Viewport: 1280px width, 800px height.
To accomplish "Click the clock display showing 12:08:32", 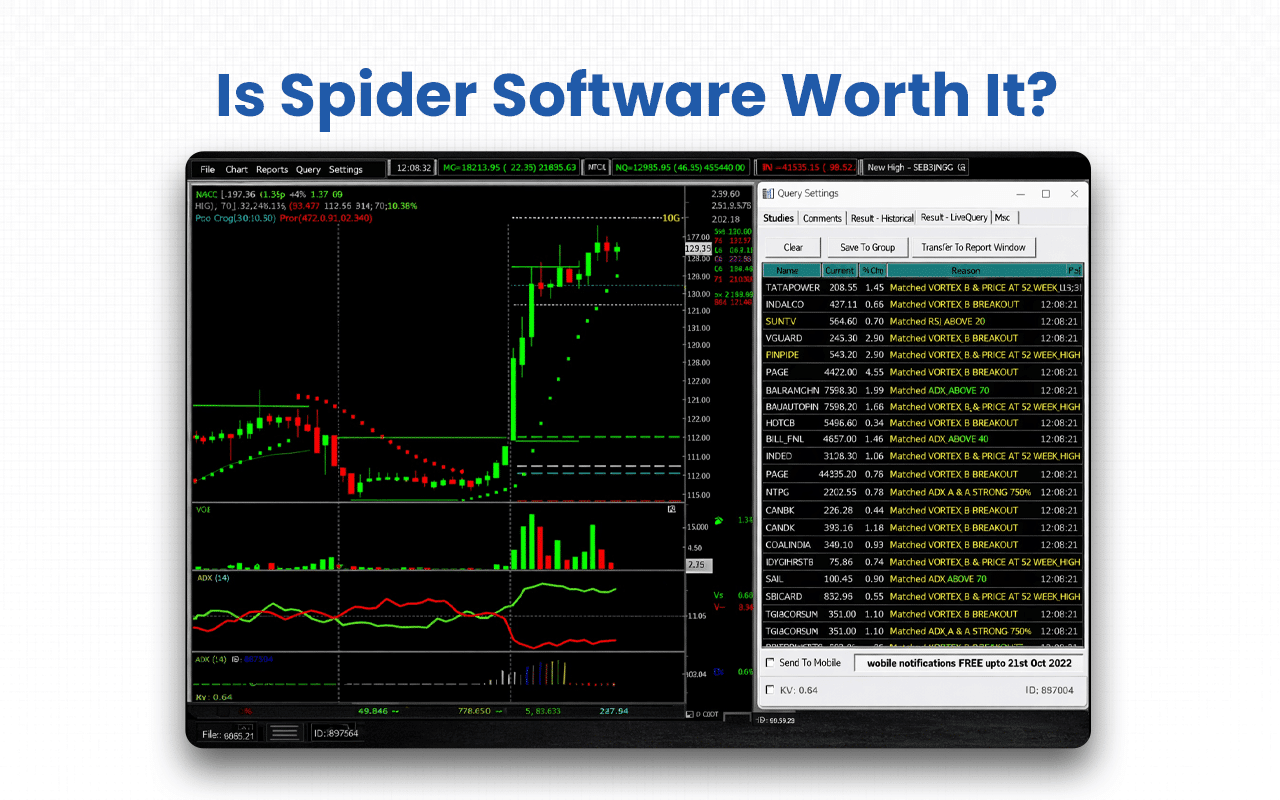I will (x=412, y=167).
